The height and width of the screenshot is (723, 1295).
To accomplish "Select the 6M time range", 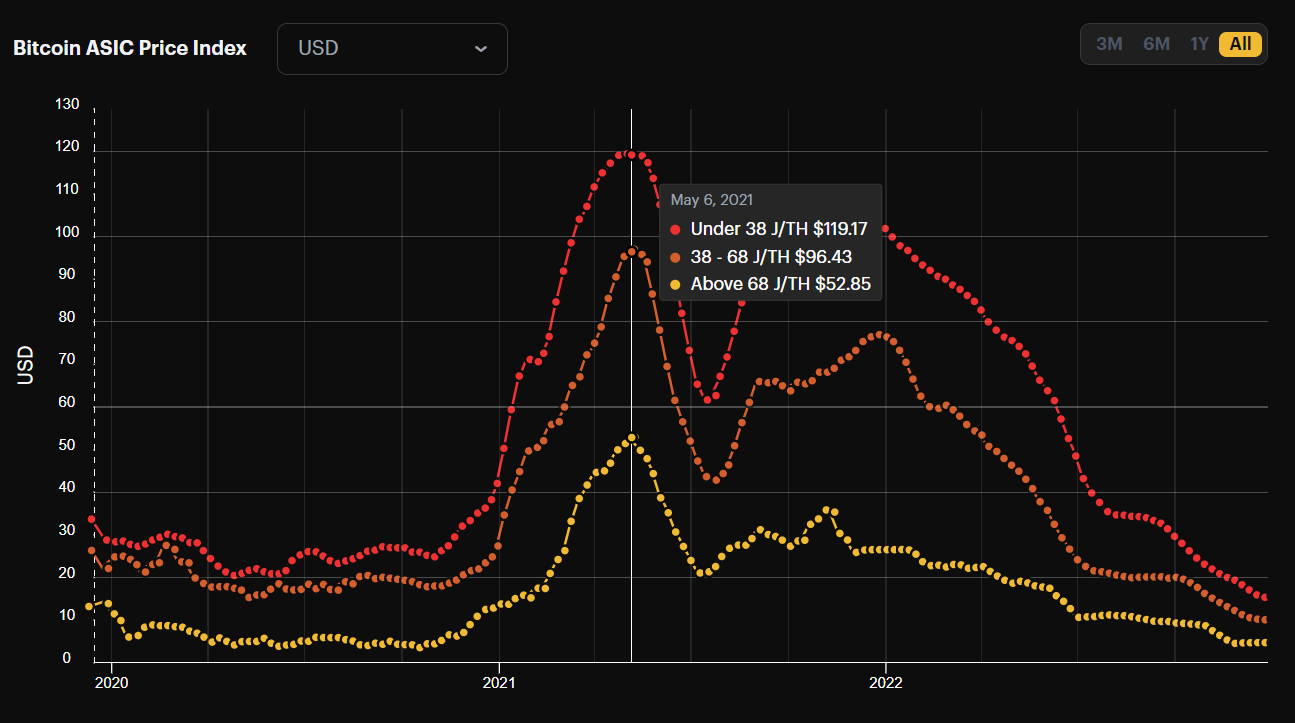I will [1156, 44].
